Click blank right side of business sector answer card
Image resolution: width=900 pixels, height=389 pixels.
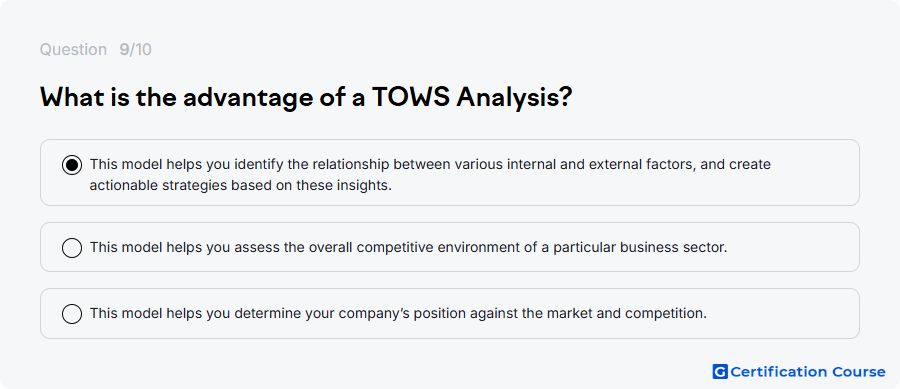[792, 247]
